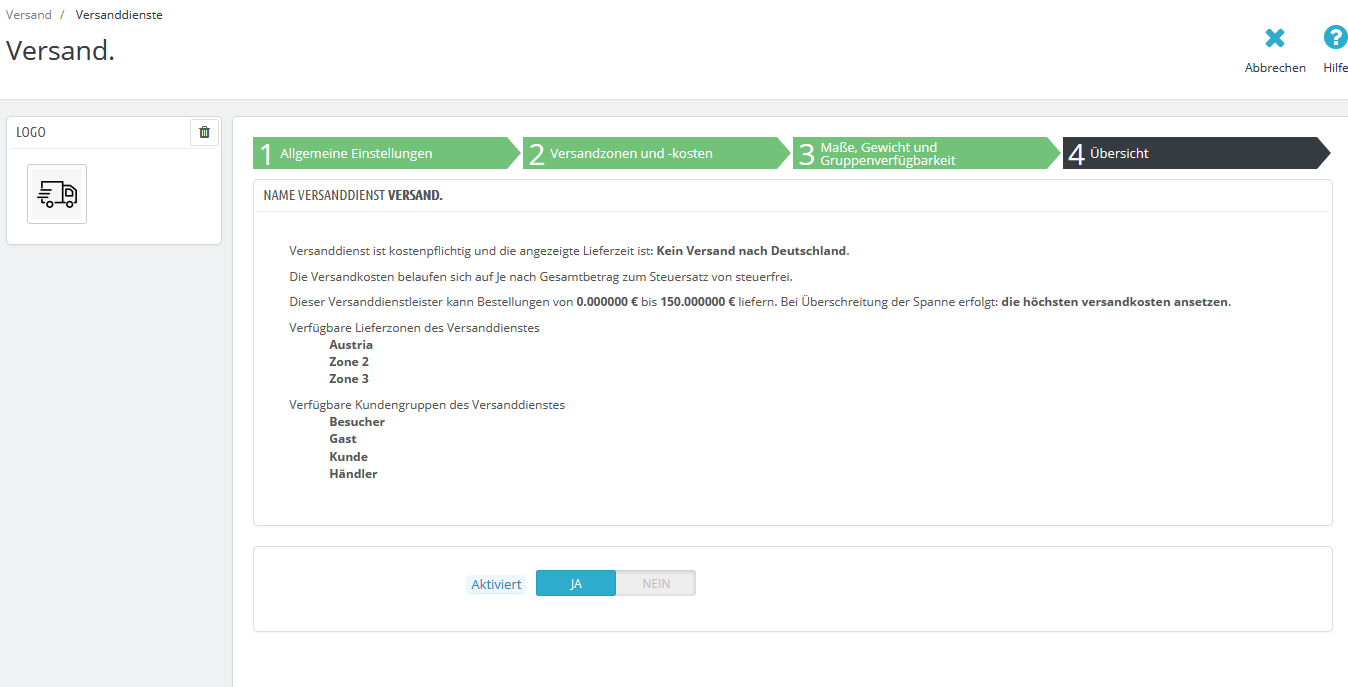1348x687 pixels.
Task: Click the Zone 3 entry
Action: click(349, 379)
